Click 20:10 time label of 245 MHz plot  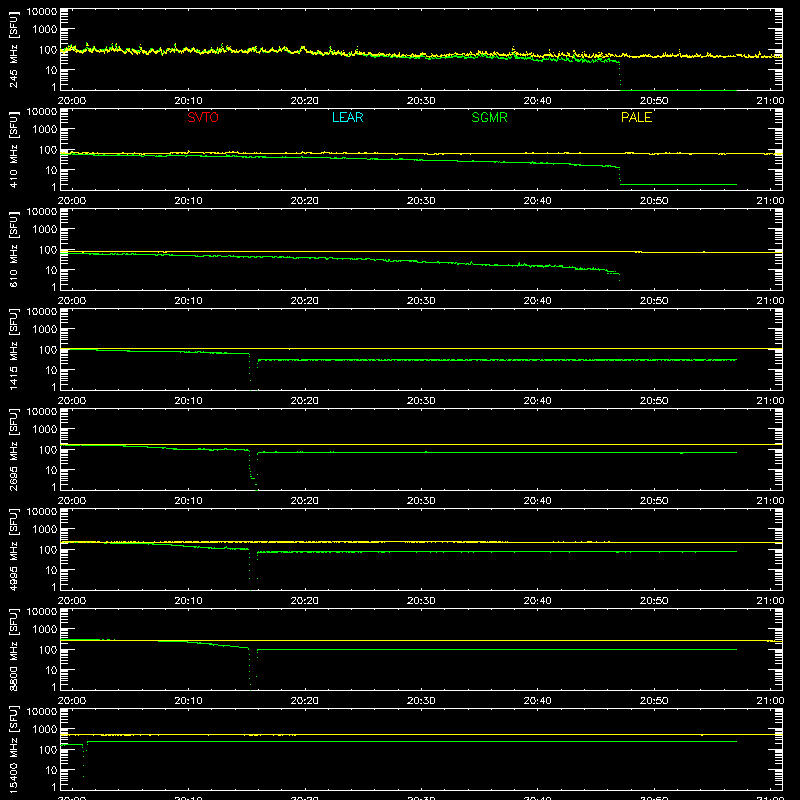188,101
